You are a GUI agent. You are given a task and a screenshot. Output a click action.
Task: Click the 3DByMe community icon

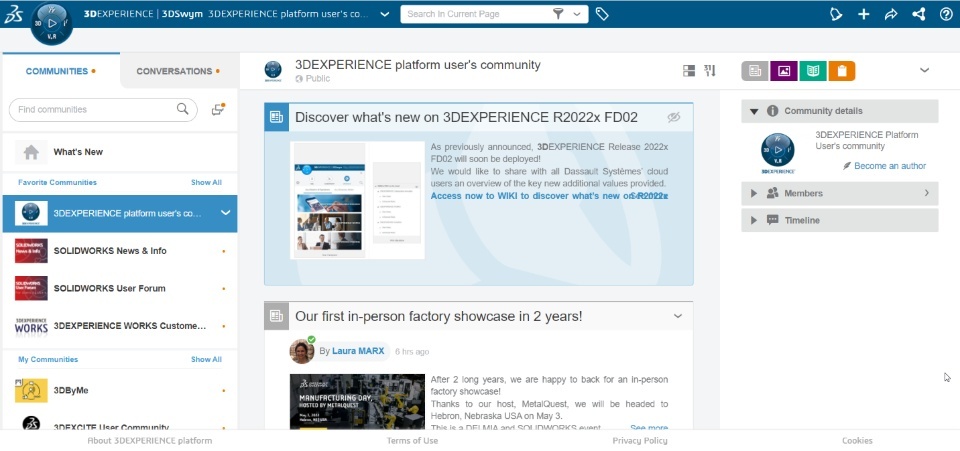31,390
